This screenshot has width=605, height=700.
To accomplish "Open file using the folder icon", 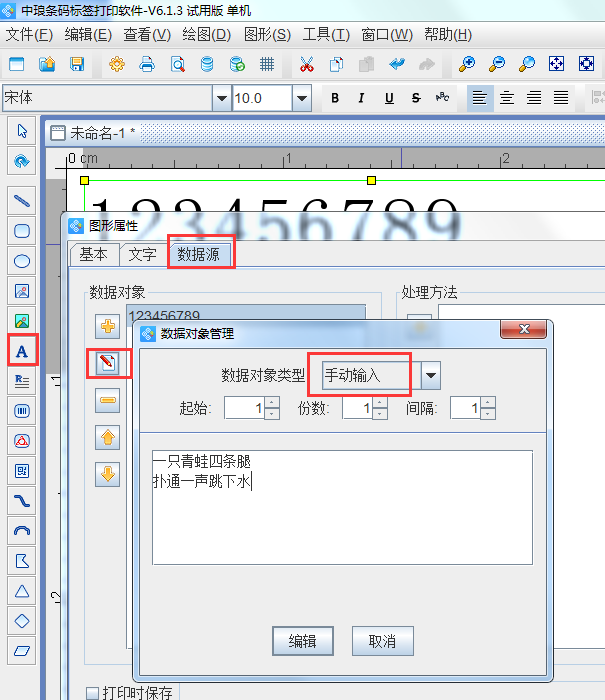I will click(x=47, y=64).
